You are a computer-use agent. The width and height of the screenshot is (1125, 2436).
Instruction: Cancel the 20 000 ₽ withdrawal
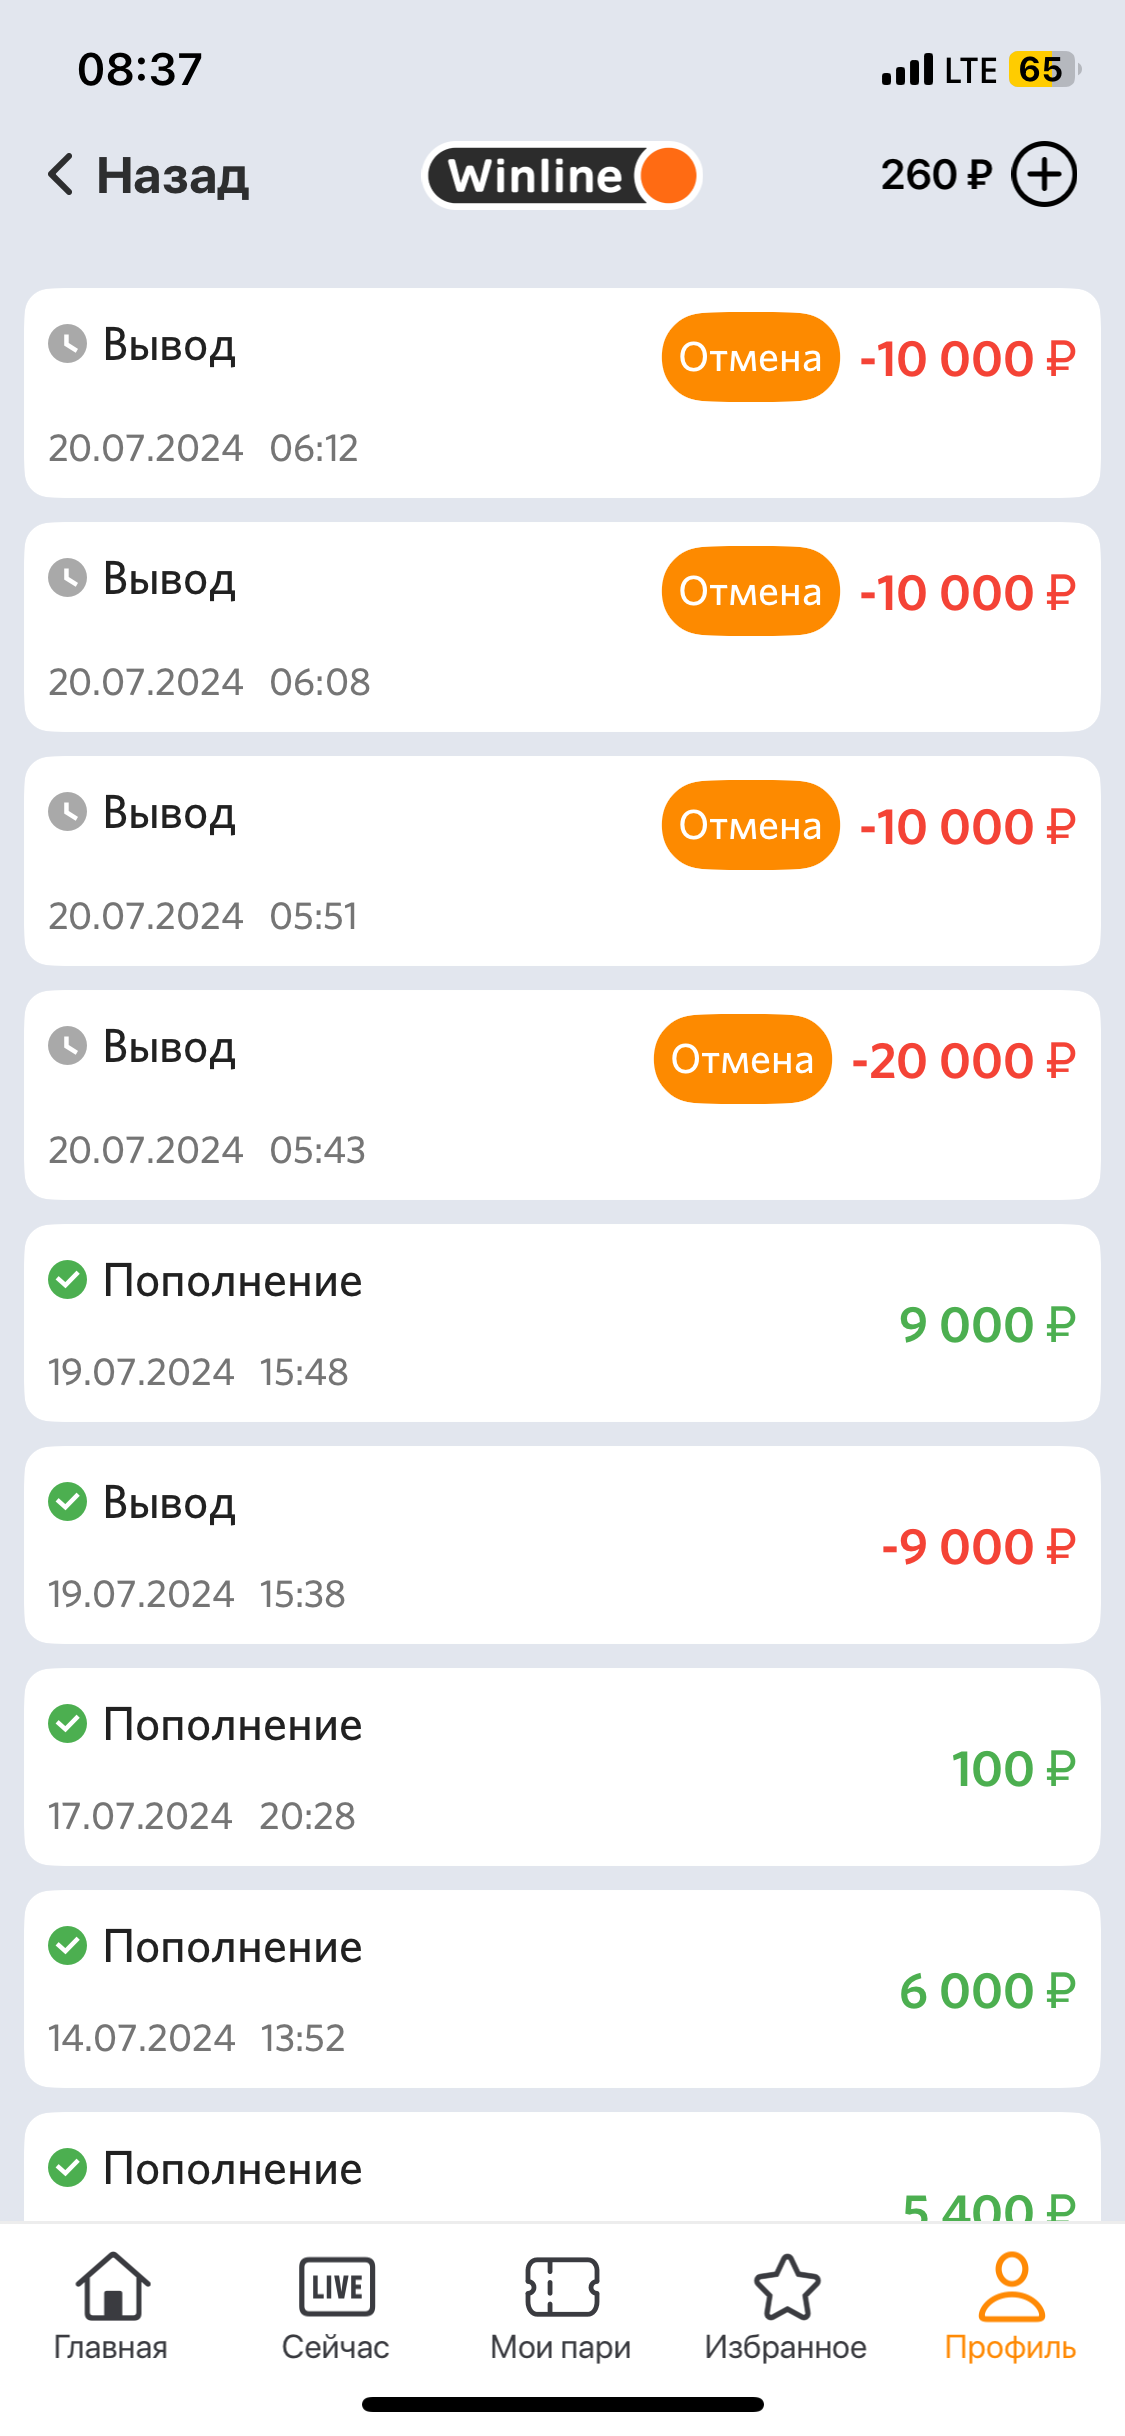coord(742,1060)
